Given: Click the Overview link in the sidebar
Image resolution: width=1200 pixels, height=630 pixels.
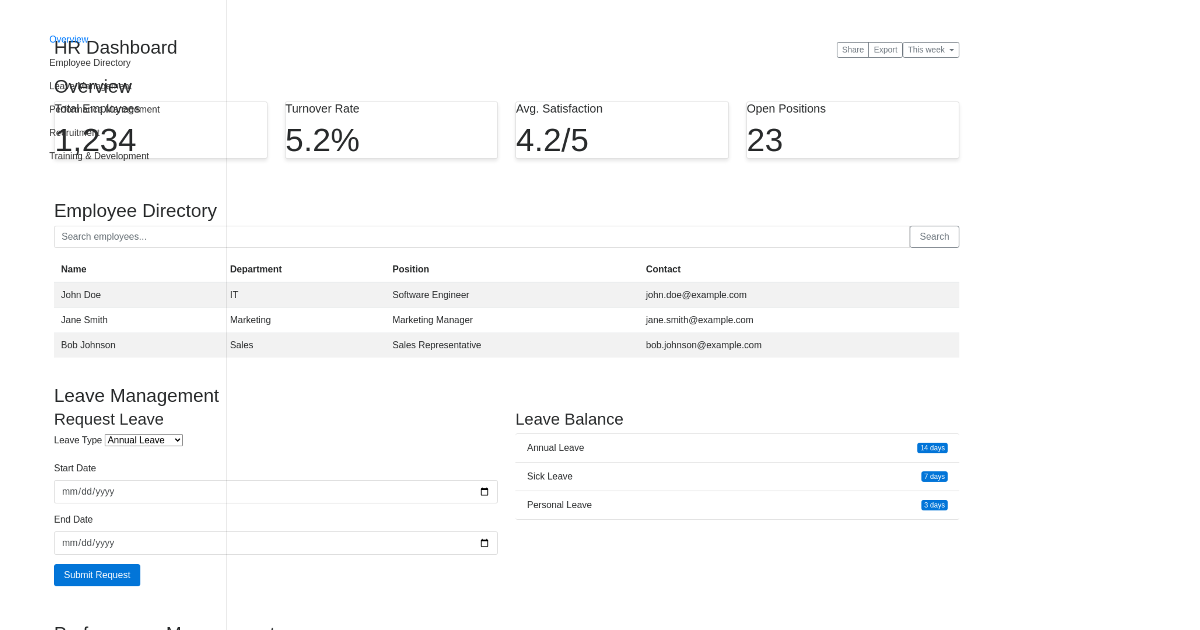Looking at the screenshot, I should coord(68,39).
